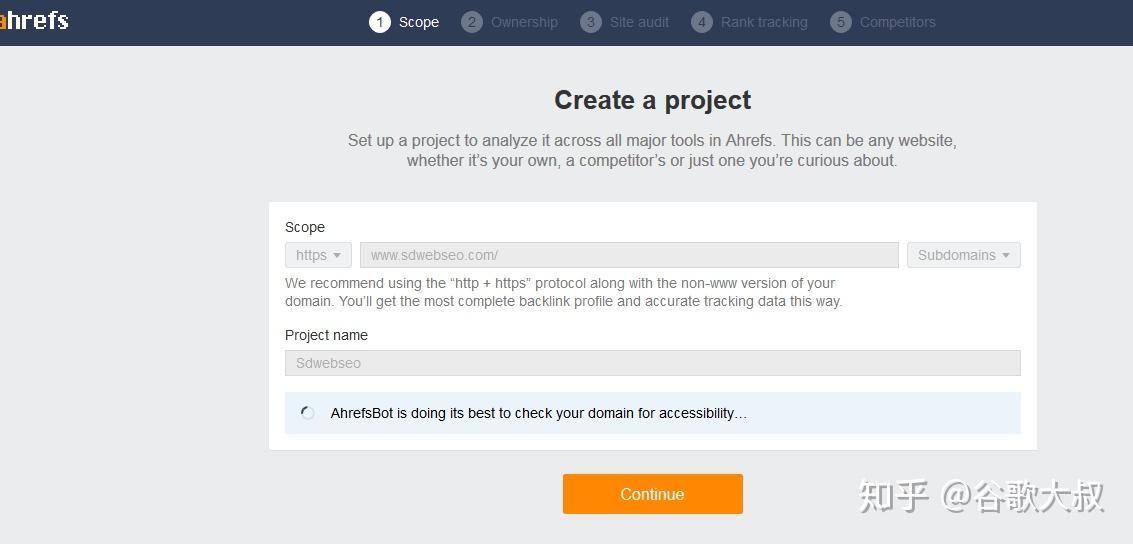Click the step 4 circle icon
Screen dimensions: 1133x544
[702, 22]
